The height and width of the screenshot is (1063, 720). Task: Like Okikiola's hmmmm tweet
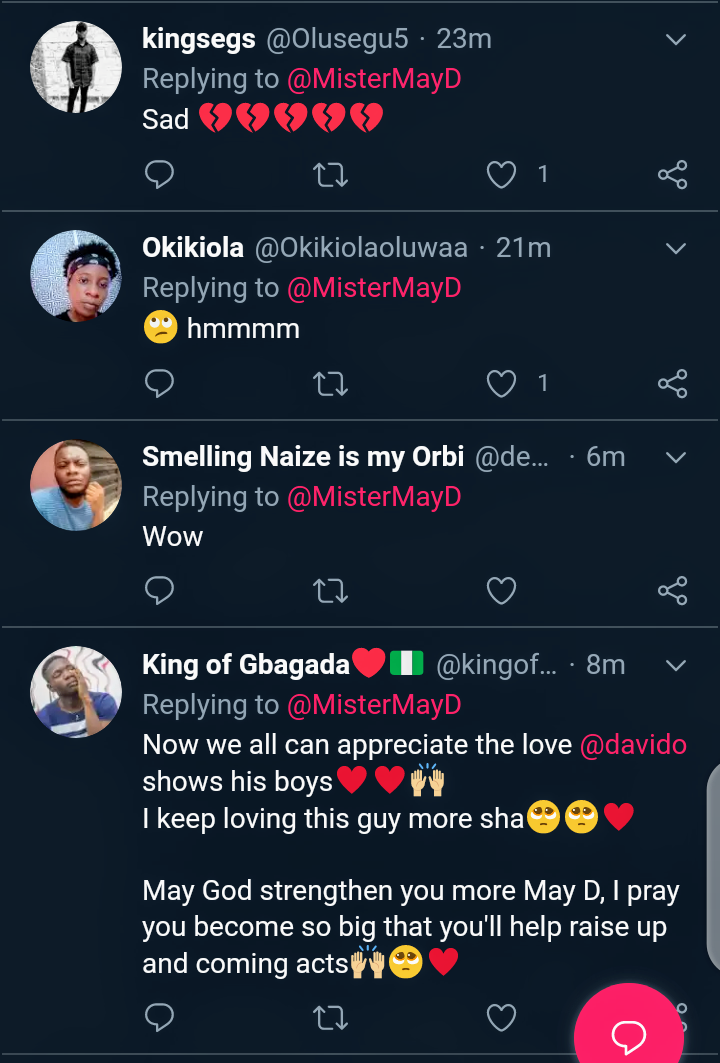[x=501, y=383]
